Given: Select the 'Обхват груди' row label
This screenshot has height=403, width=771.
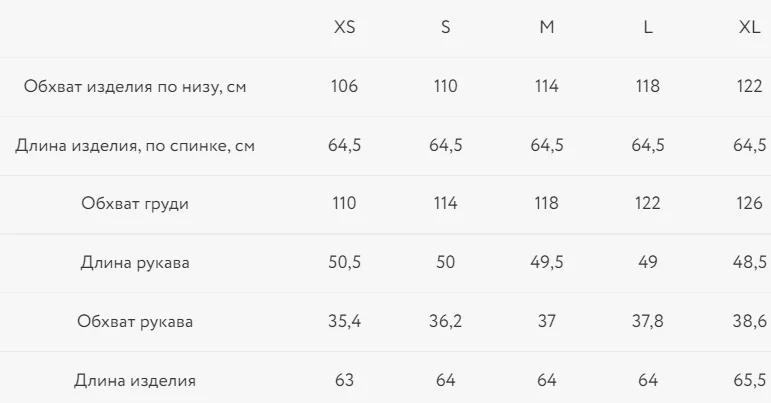Looking at the screenshot, I should [x=135, y=203].
